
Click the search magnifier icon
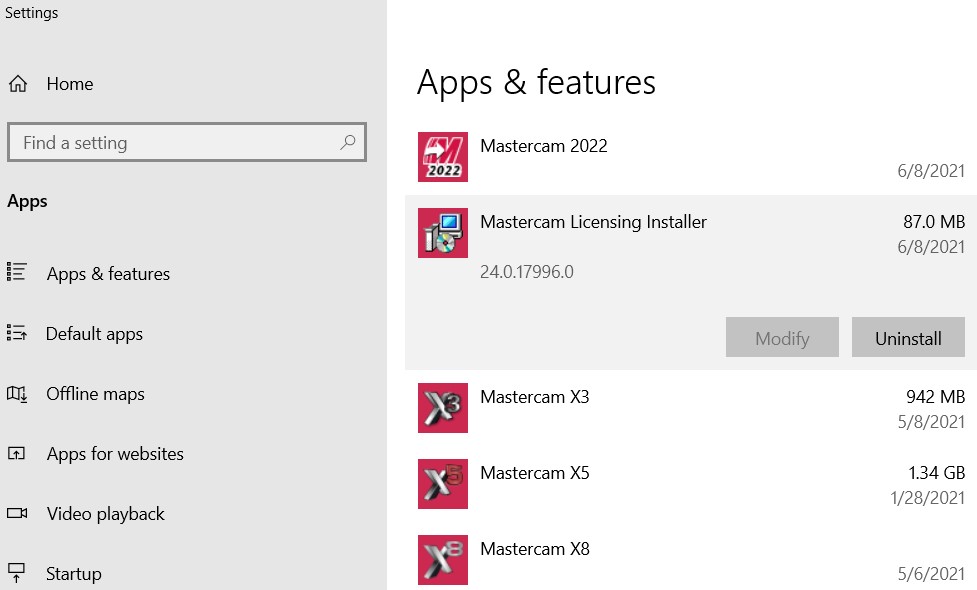point(348,143)
